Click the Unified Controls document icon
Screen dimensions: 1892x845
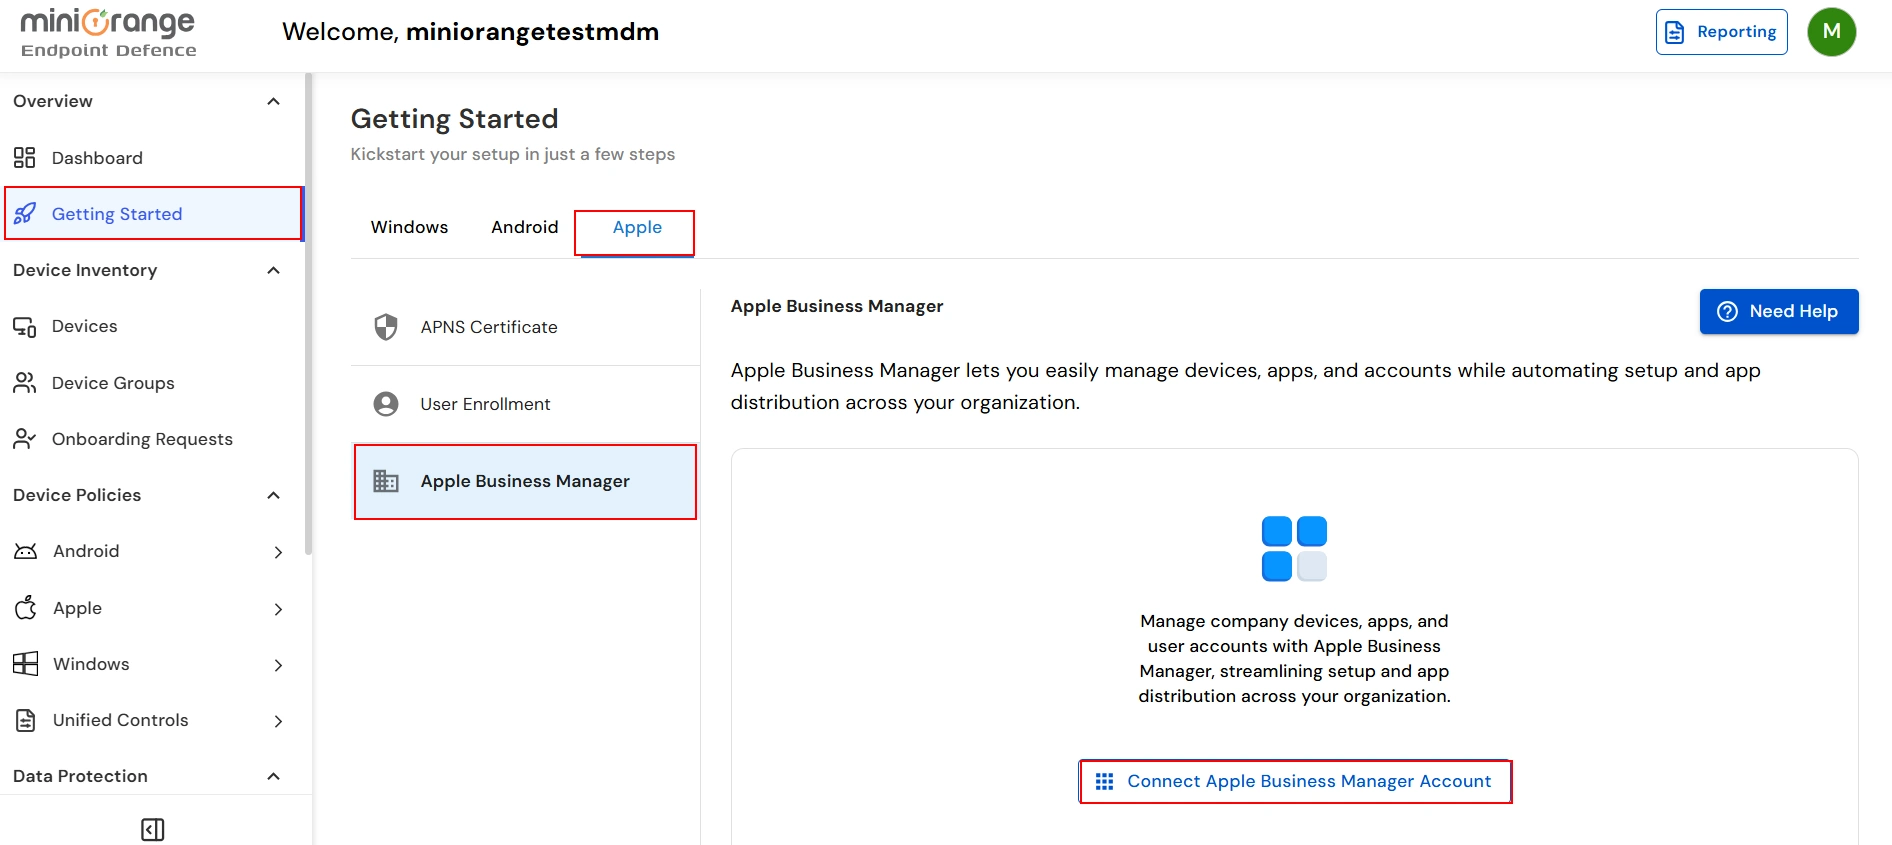click(26, 720)
